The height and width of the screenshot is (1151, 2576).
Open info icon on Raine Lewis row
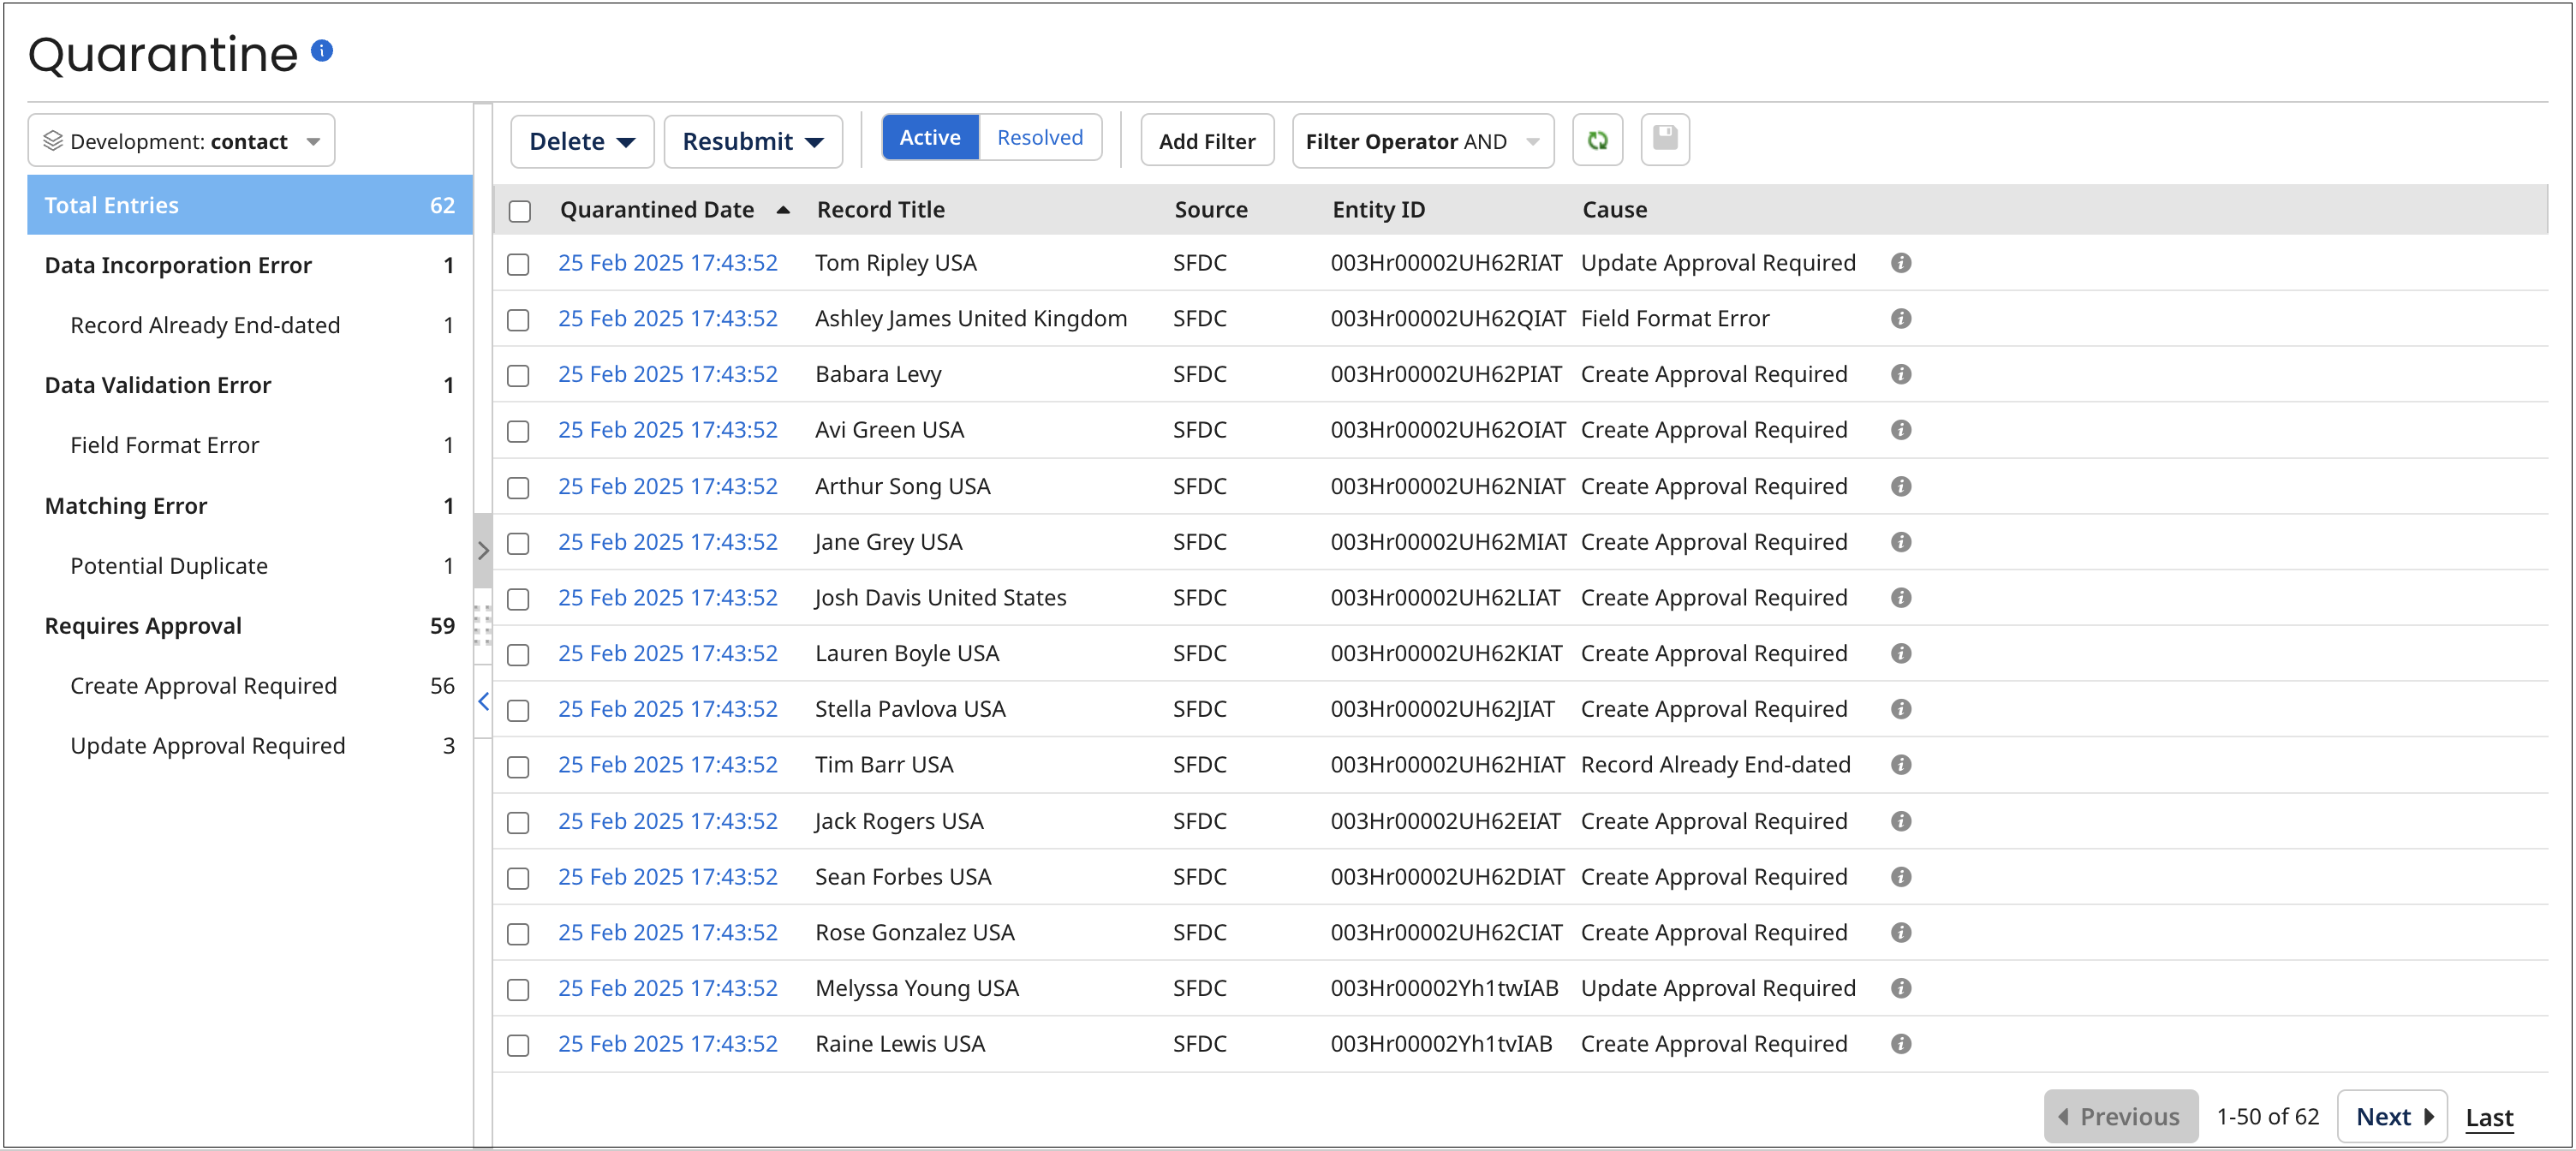(1901, 1043)
